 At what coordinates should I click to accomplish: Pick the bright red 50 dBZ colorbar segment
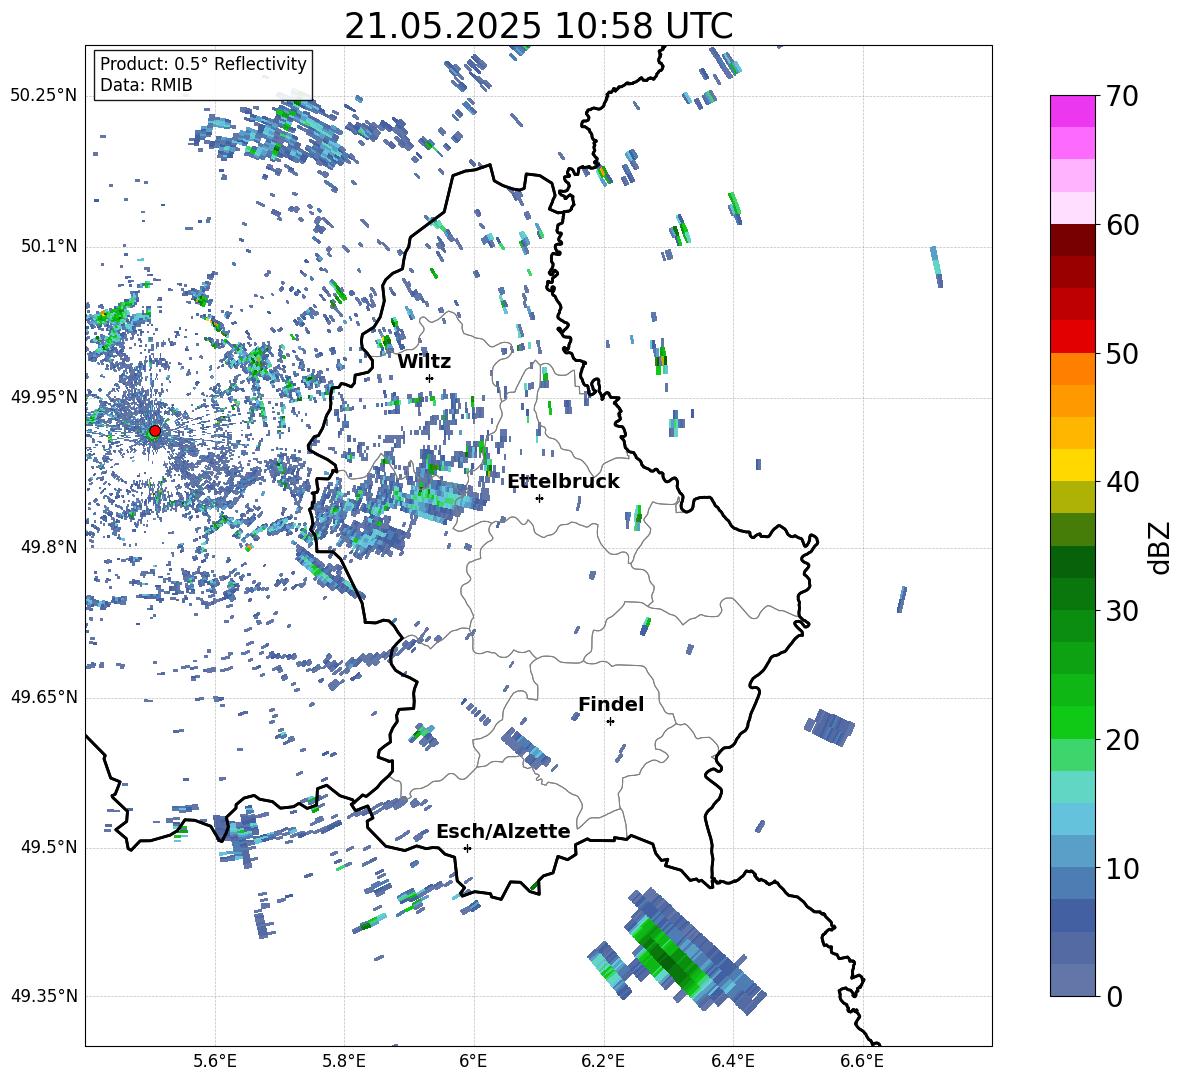tap(1072, 337)
